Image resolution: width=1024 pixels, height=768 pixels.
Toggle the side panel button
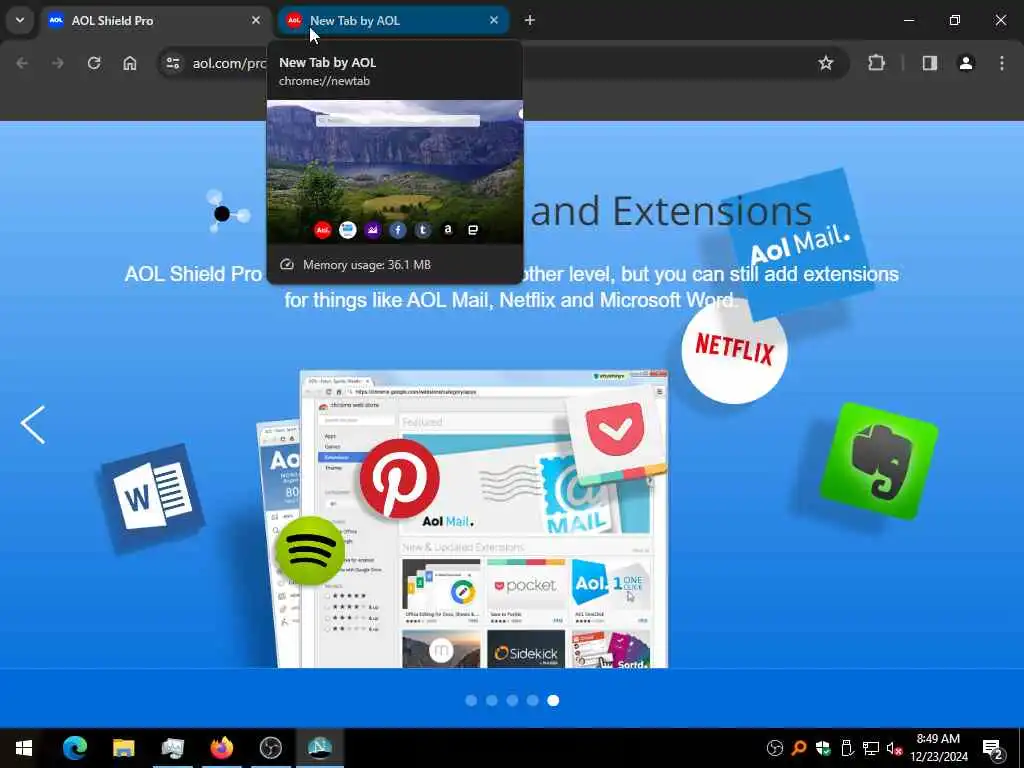929,63
